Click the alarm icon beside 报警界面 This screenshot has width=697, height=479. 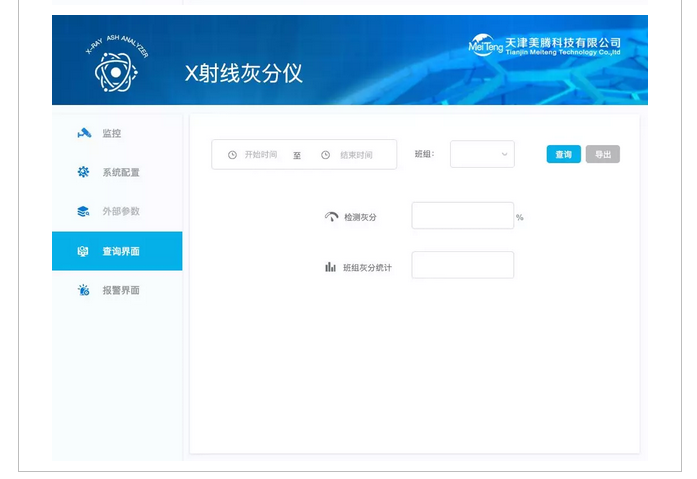pyautogui.click(x=84, y=290)
